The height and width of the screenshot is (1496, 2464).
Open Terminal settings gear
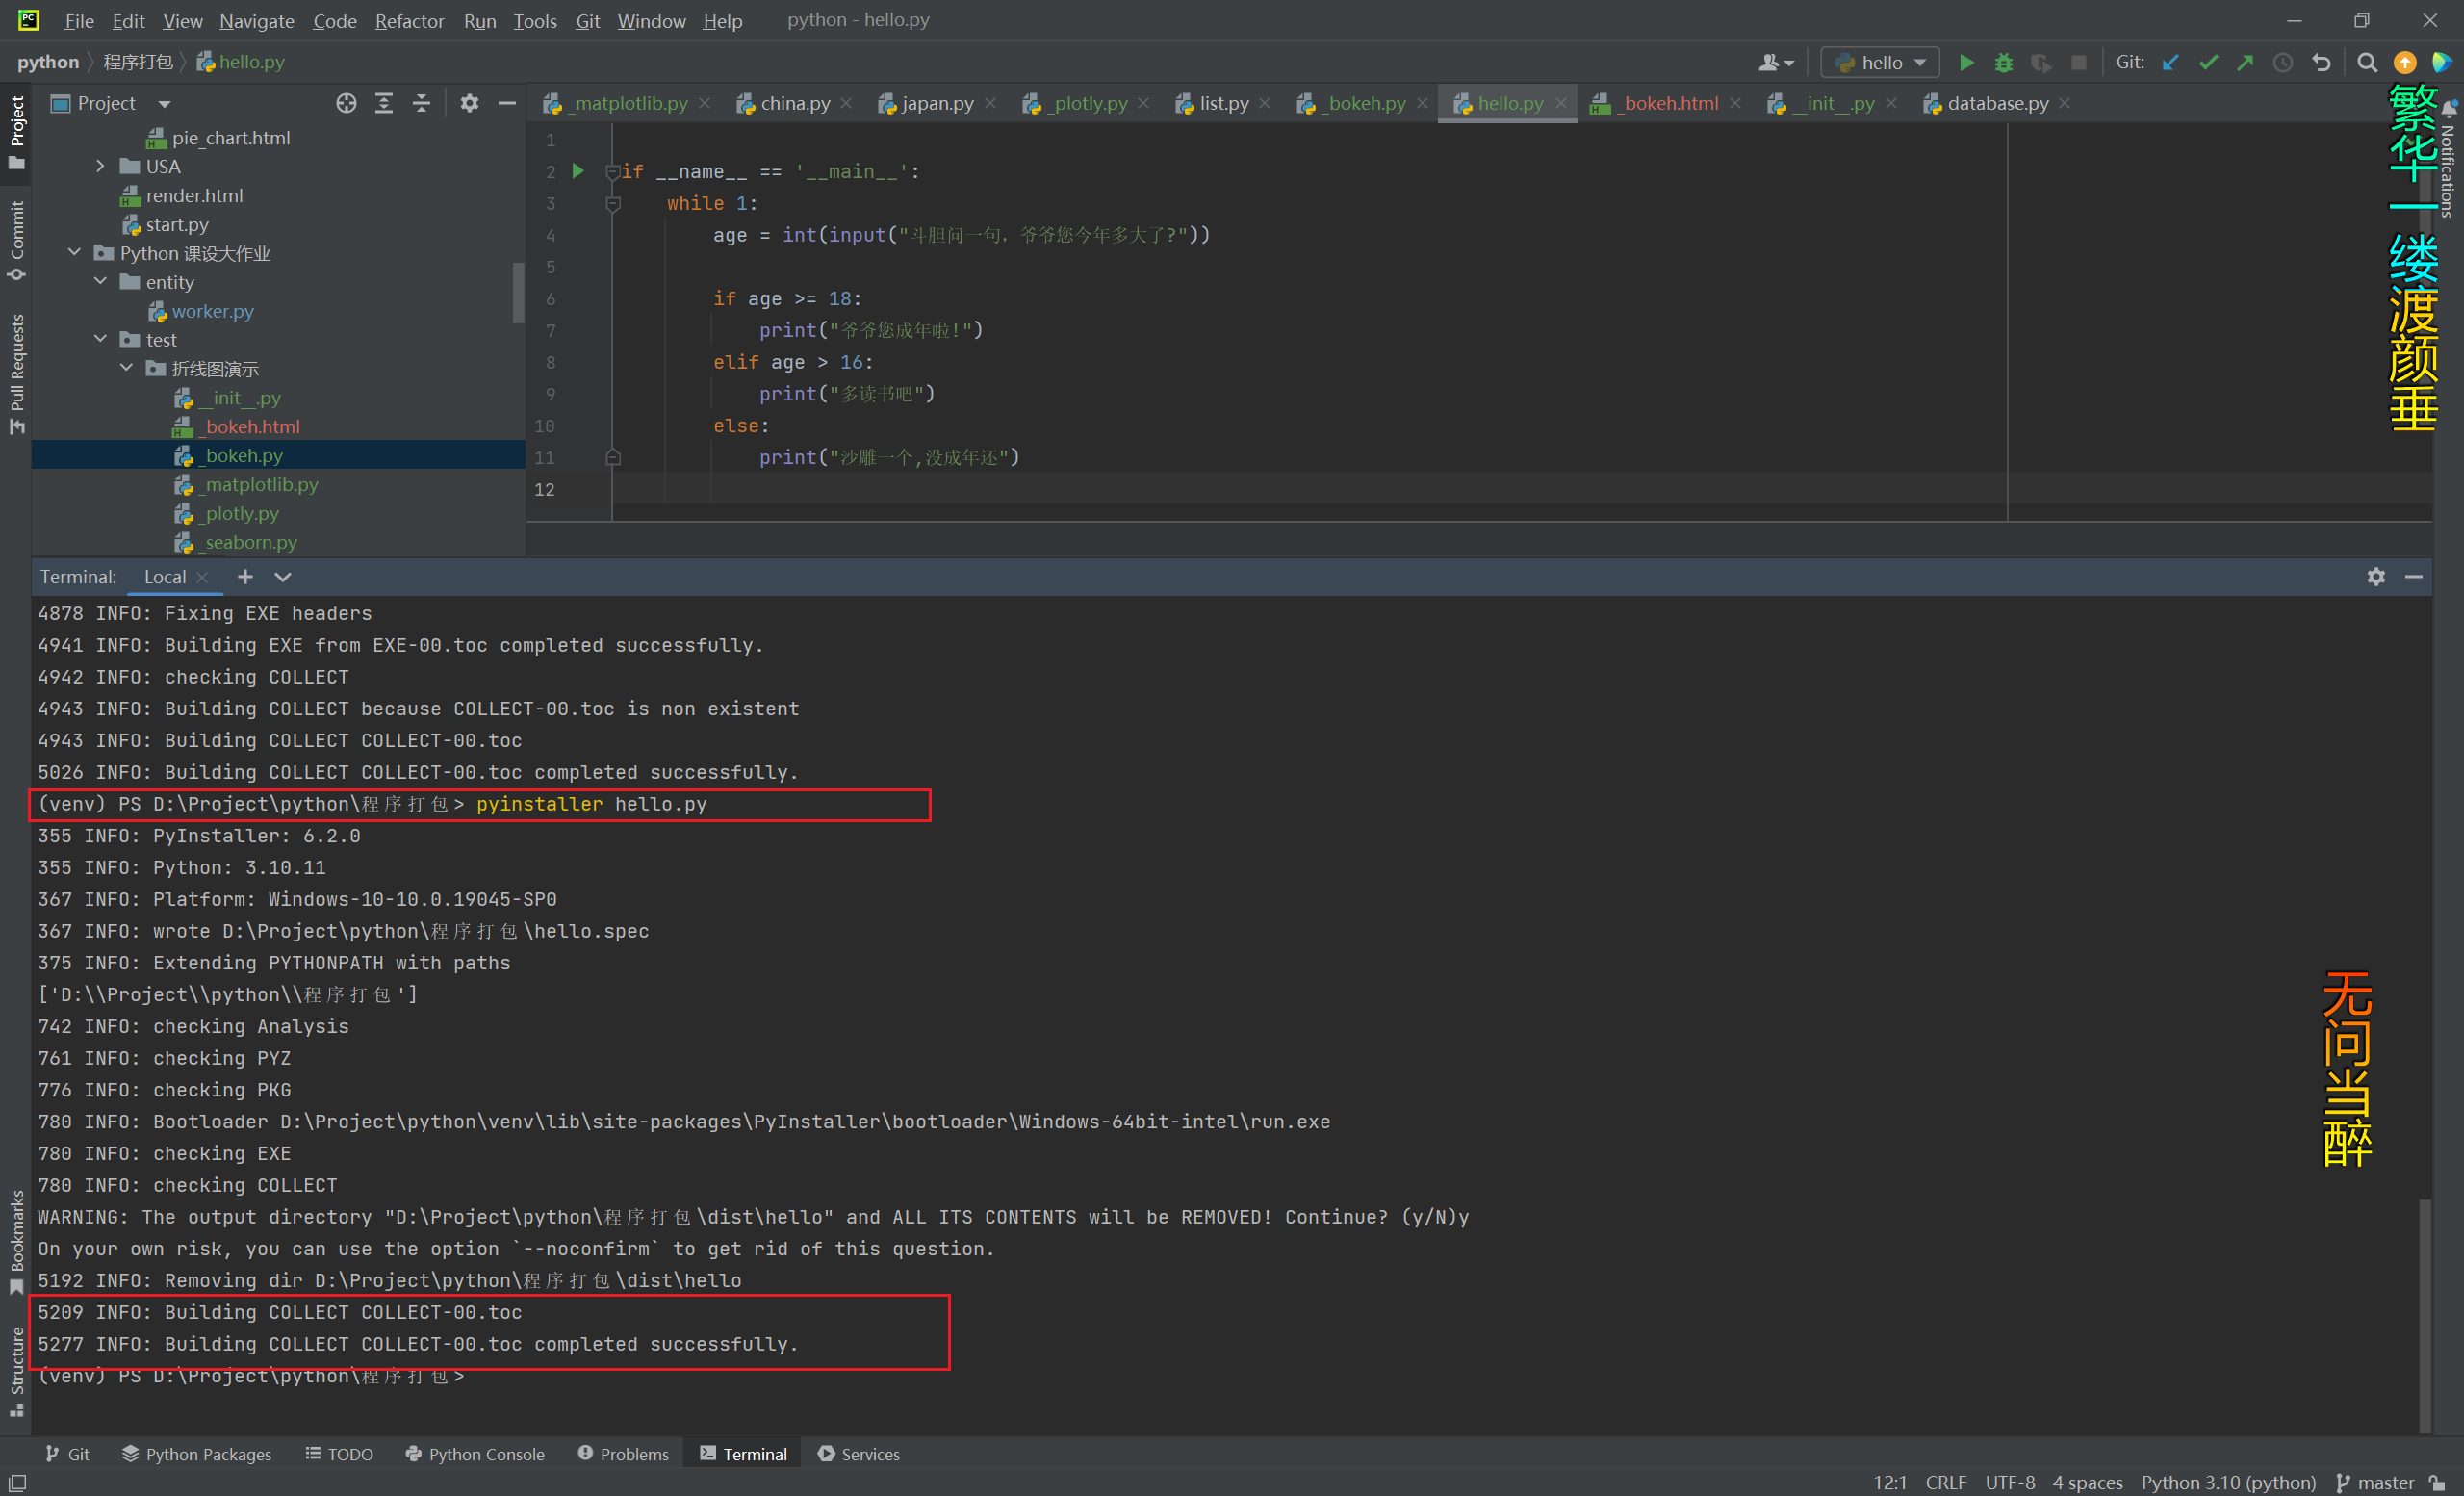pos(2376,577)
